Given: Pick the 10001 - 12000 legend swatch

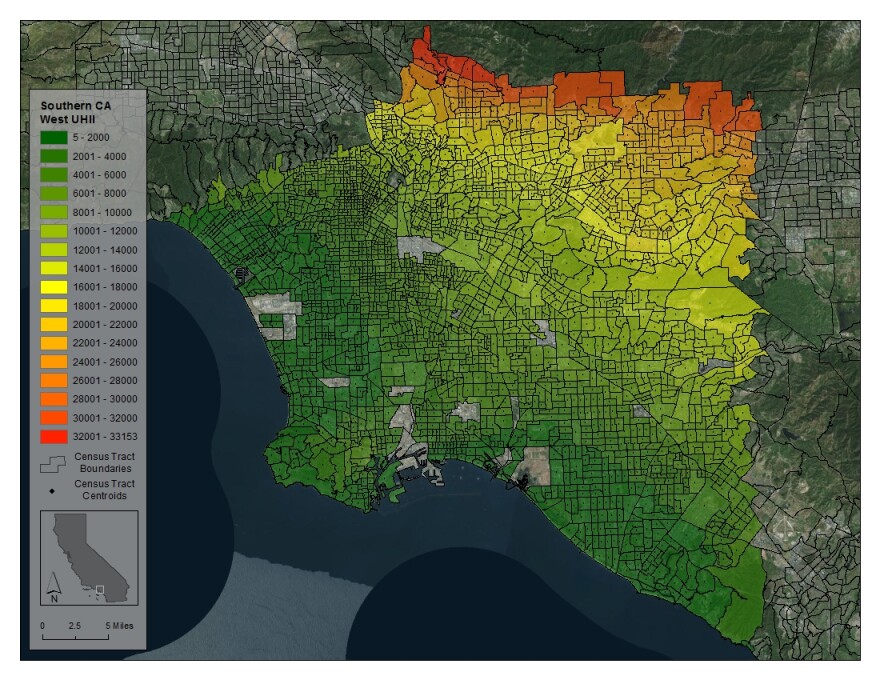Looking at the screenshot, I should [x=54, y=231].
